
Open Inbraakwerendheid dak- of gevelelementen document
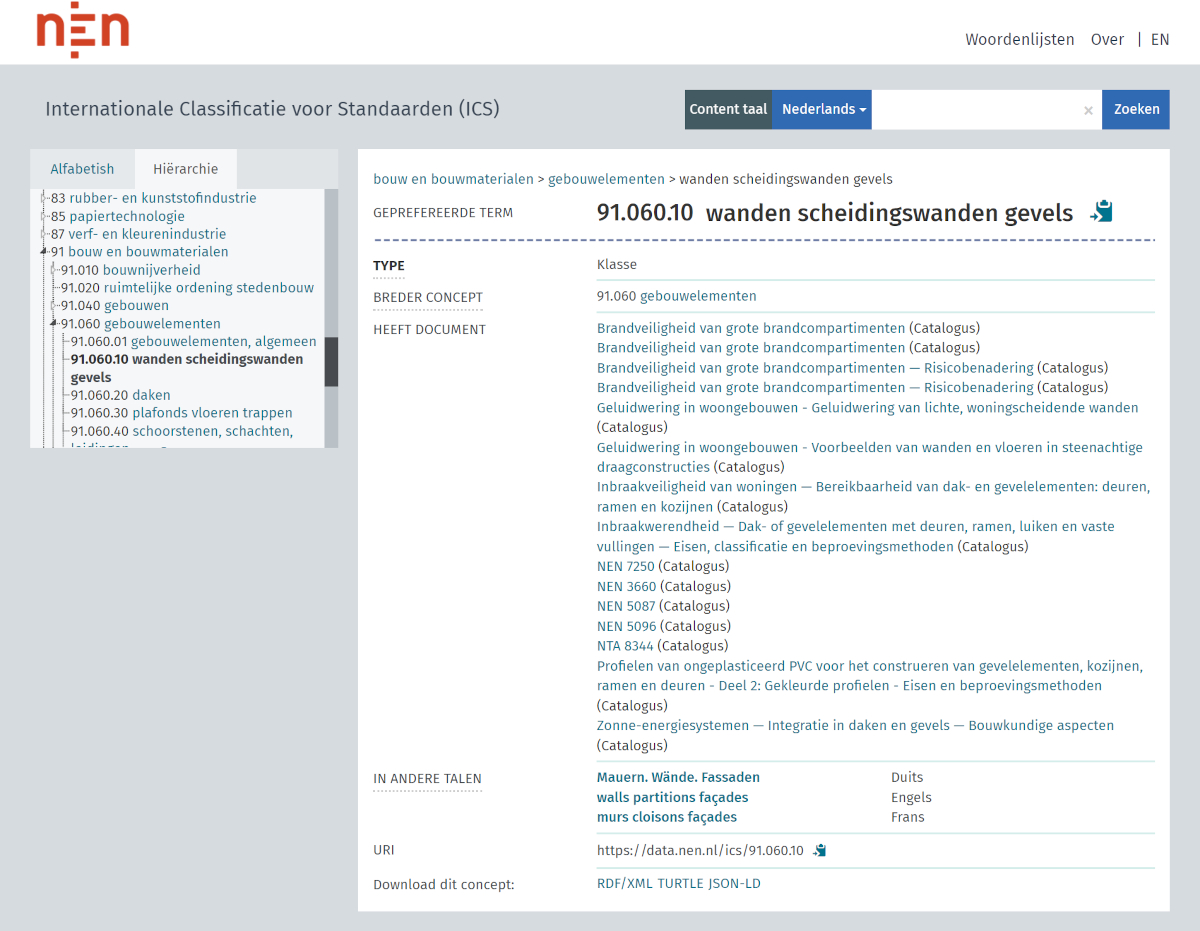click(x=856, y=536)
